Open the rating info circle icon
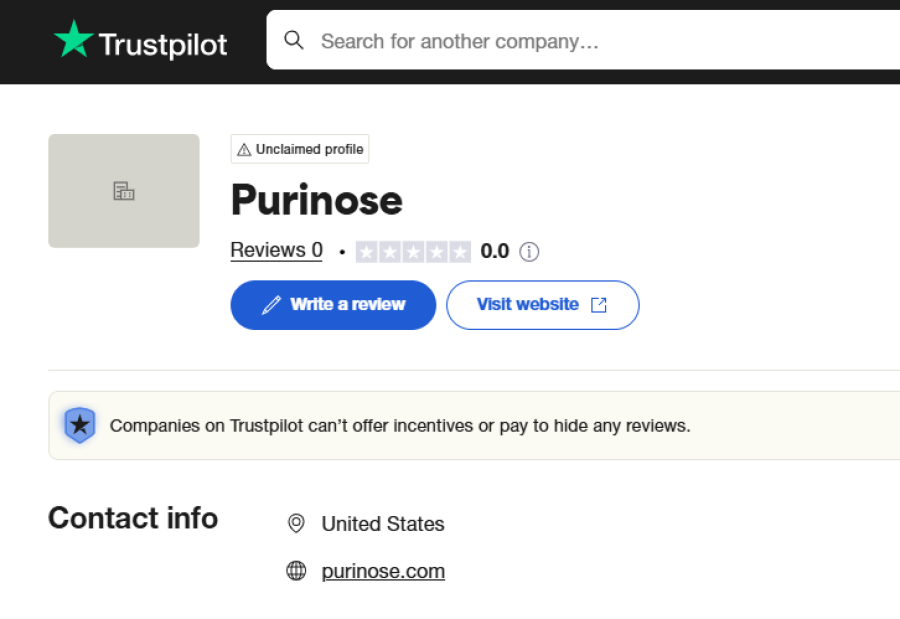Viewport: 900px width, 619px height. 529,252
